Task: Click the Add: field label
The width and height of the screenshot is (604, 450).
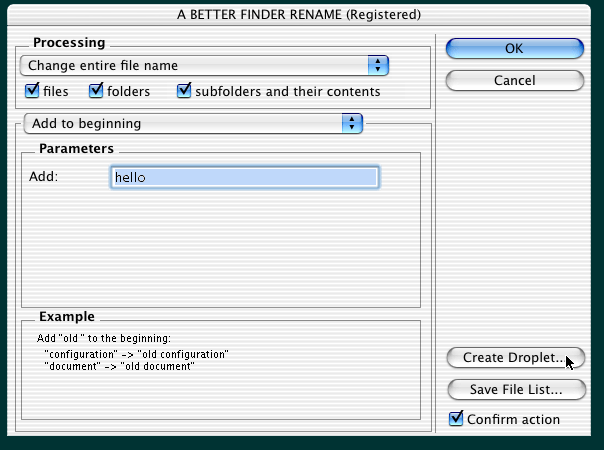Action: 44,176
